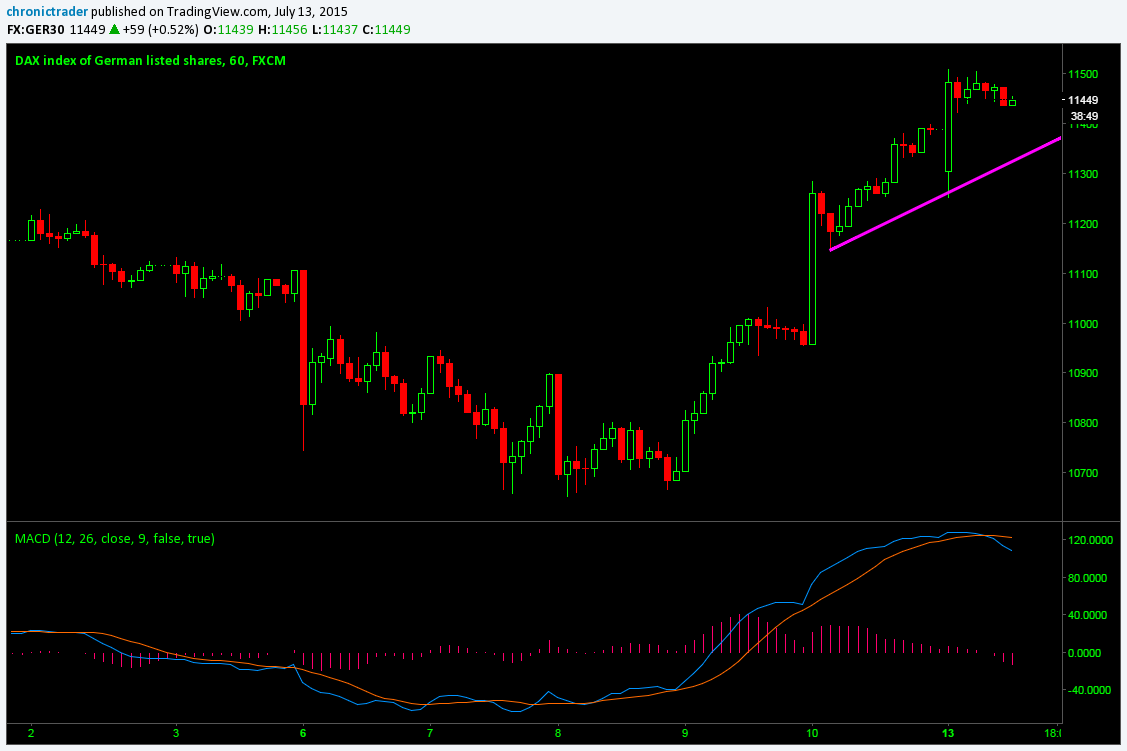1127x751 pixels.
Task: Select the FX:GER30 symbol label
Action: coord(36,30)
